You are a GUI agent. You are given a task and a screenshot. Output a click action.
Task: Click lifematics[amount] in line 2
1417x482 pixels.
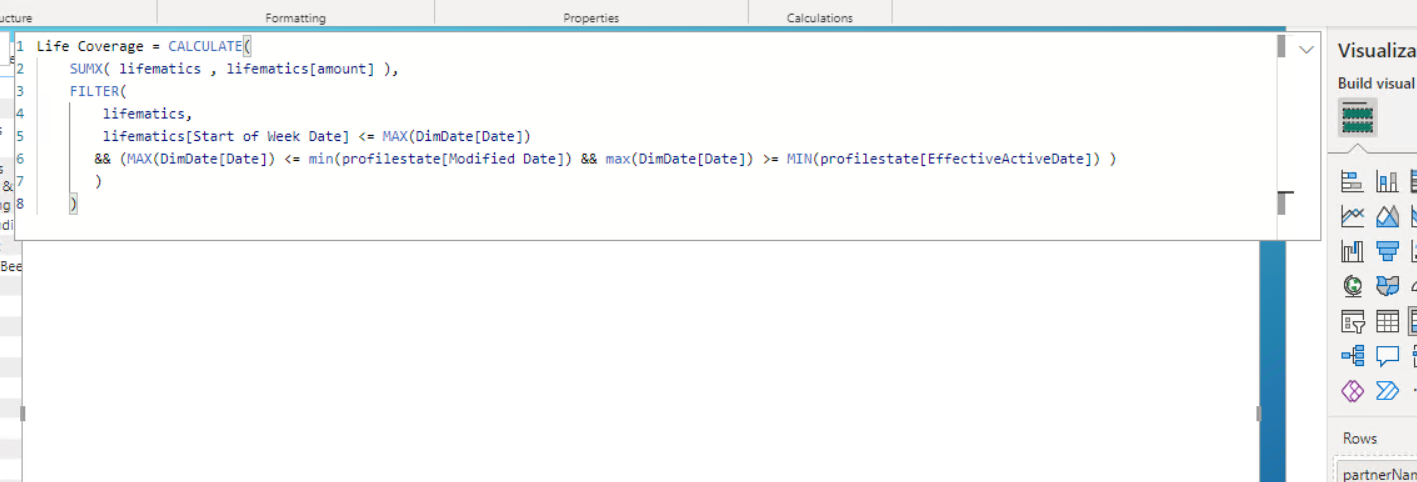pyautogui.click(x=300, y=69)
